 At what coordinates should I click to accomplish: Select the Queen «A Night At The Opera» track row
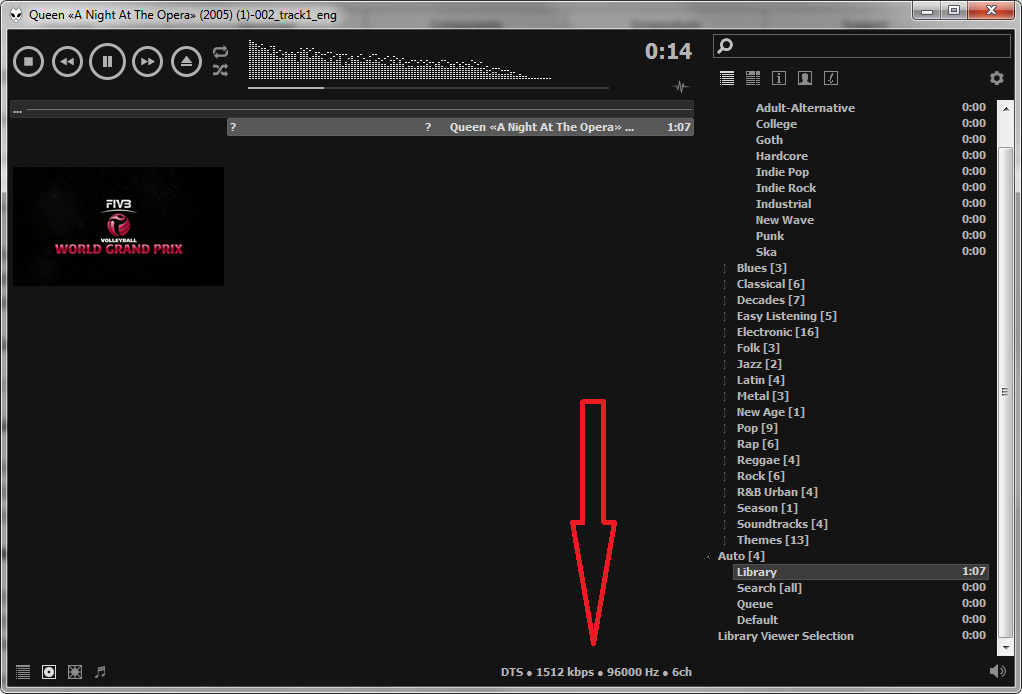tap(460, 127)
